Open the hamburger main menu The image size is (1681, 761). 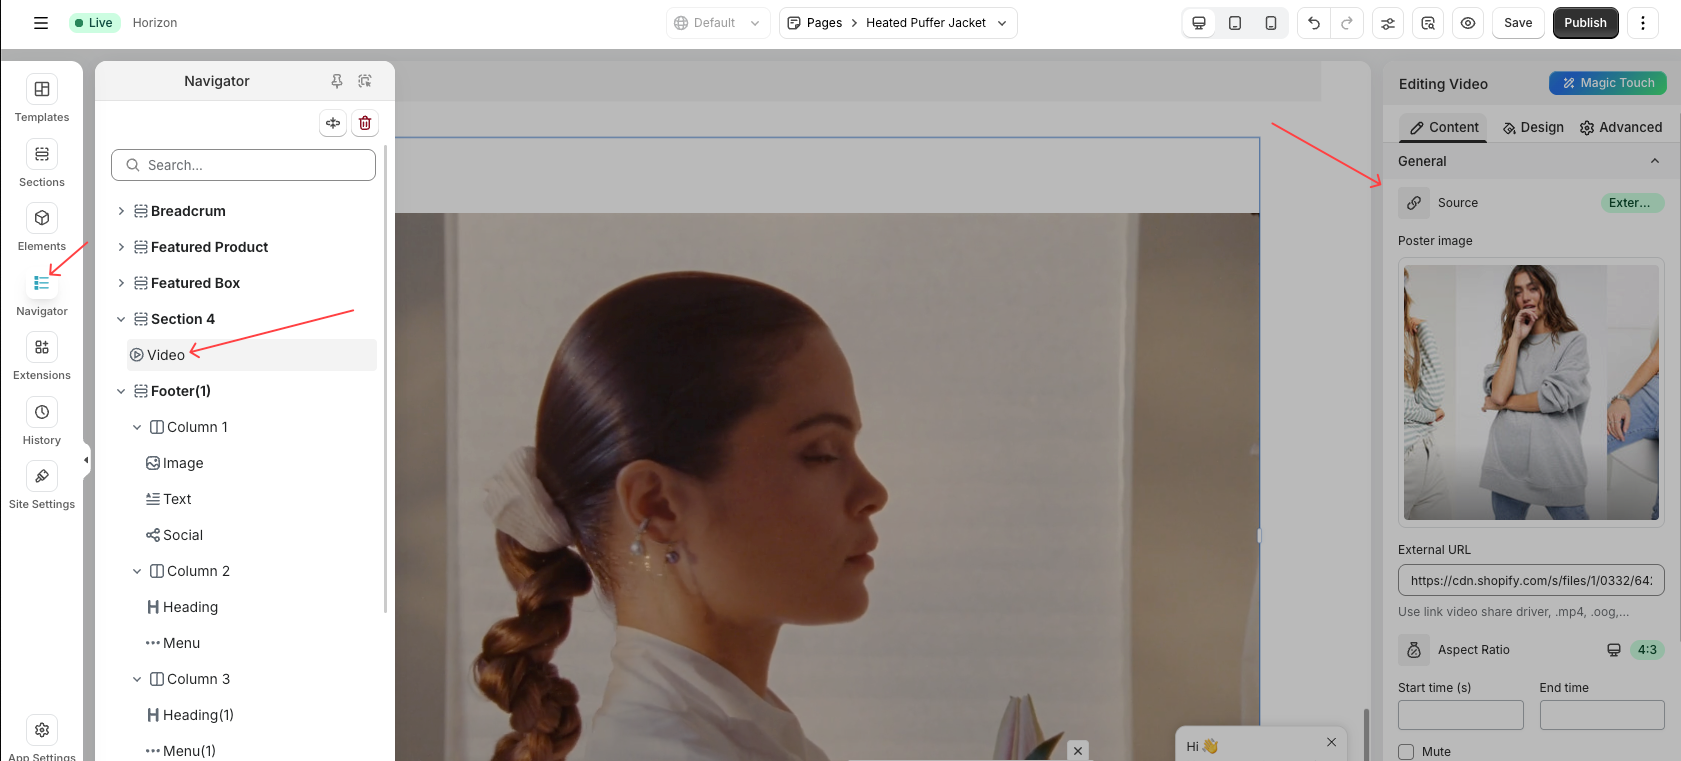(x=41, y=23)
